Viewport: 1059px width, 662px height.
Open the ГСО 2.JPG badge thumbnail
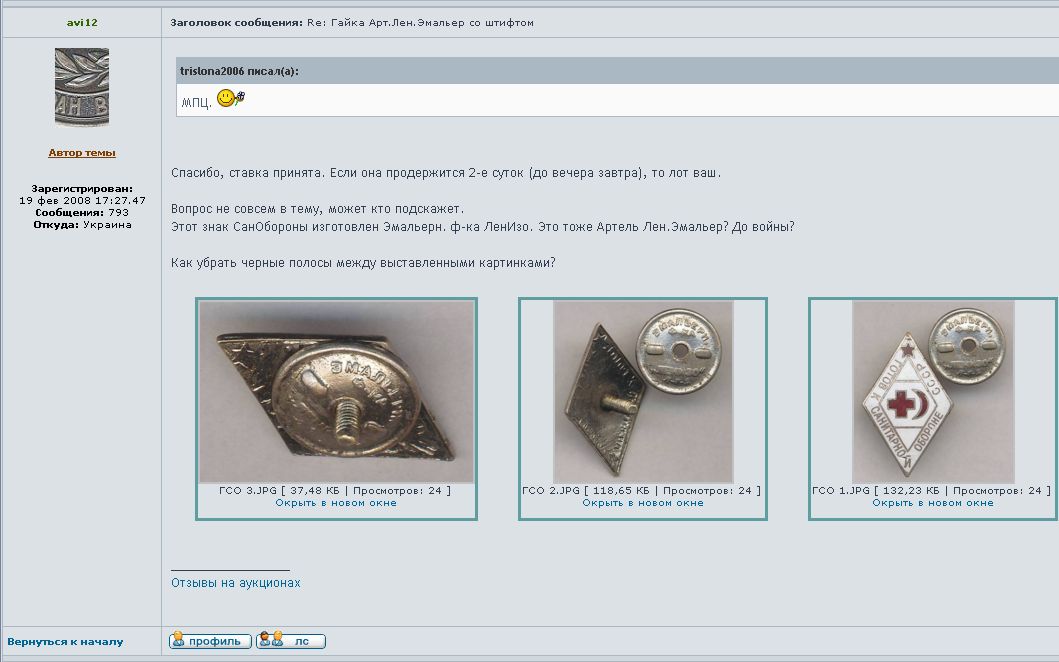coord(643,392)
